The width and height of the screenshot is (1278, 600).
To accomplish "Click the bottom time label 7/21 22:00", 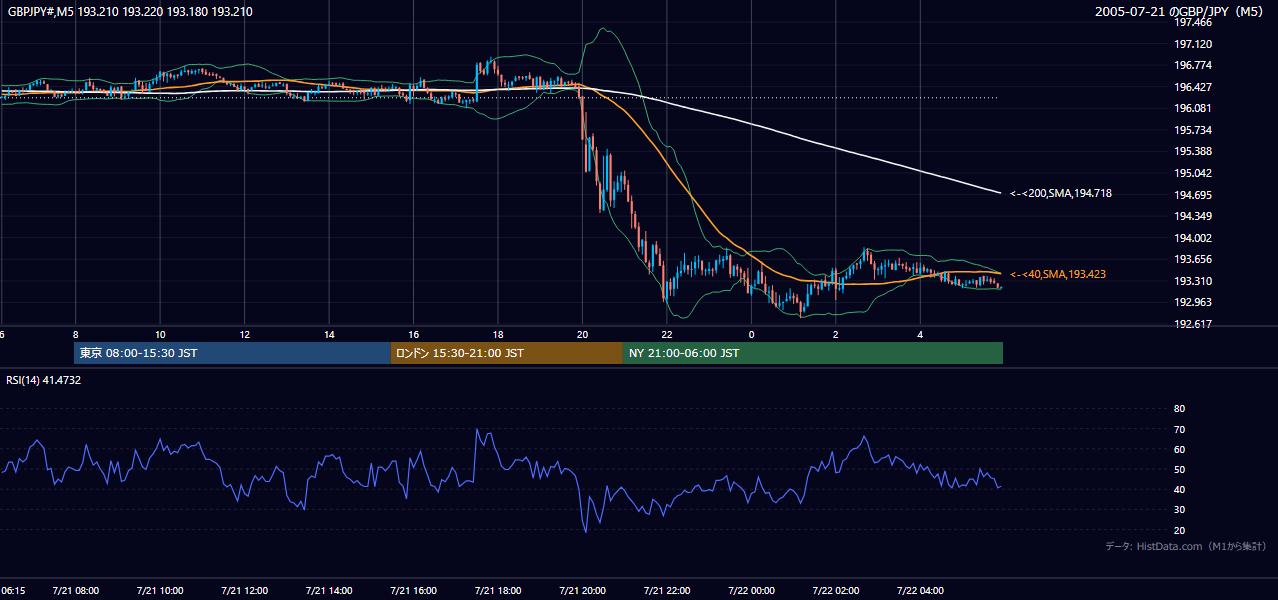I will 667,591.
